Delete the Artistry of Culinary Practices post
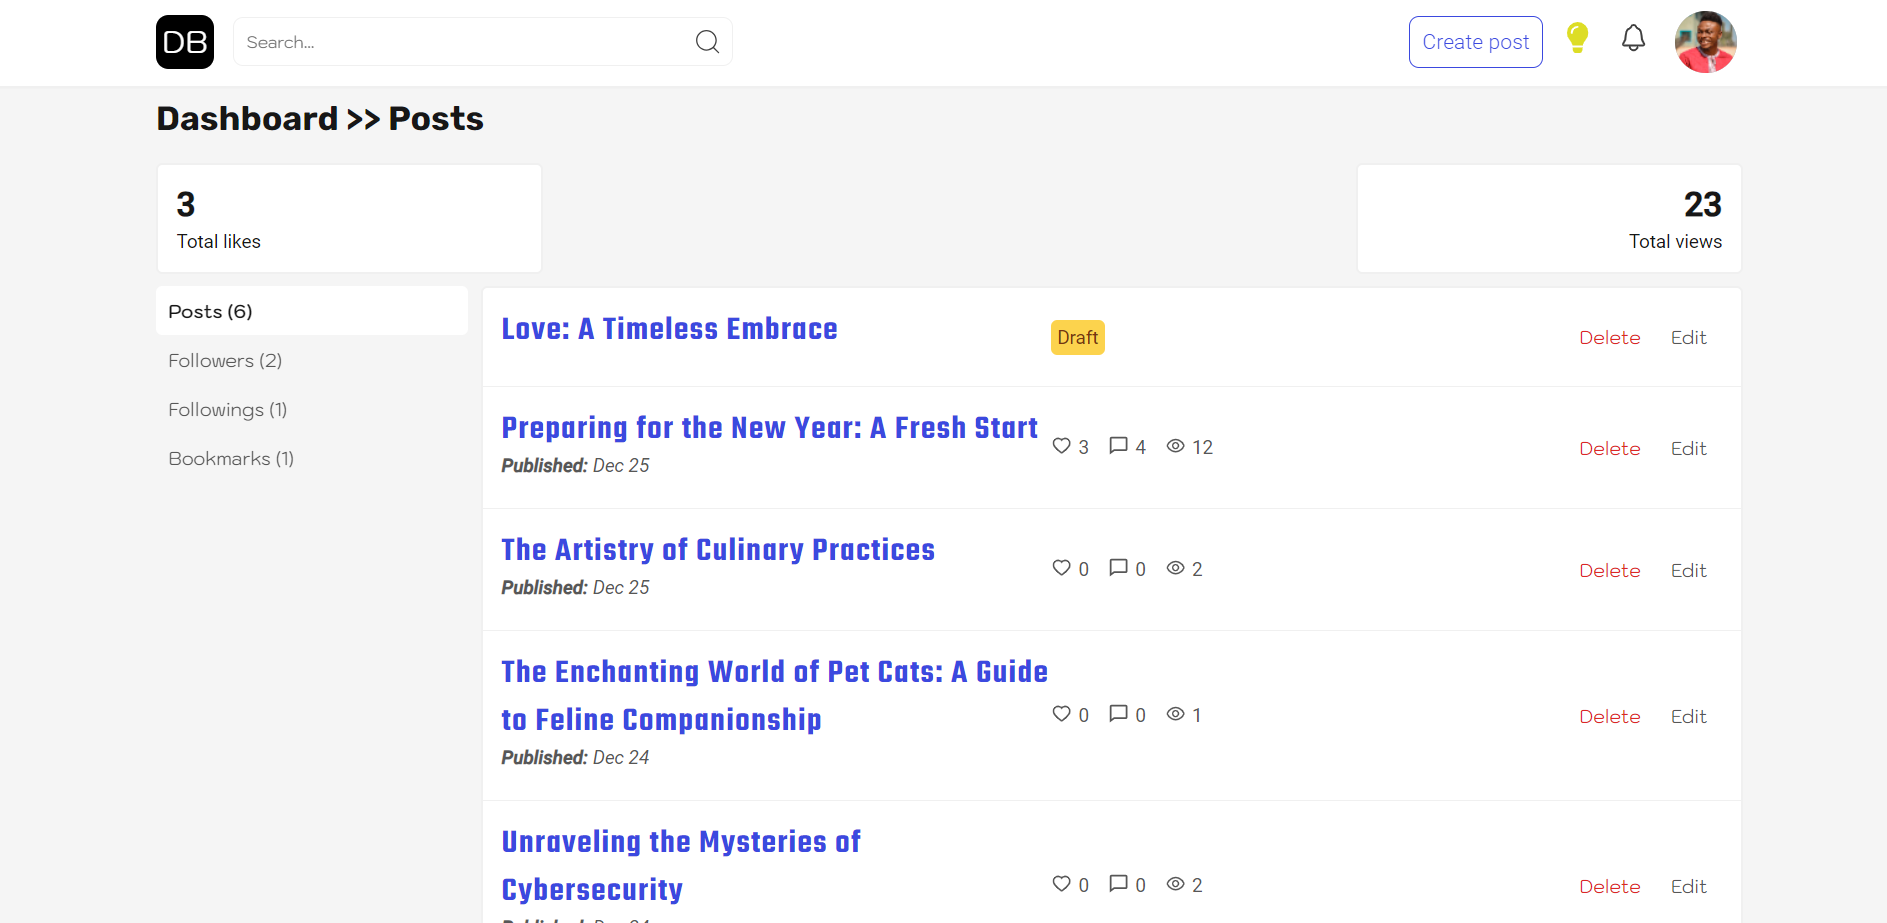1887x923 pixels. (x=1609, y=570)
